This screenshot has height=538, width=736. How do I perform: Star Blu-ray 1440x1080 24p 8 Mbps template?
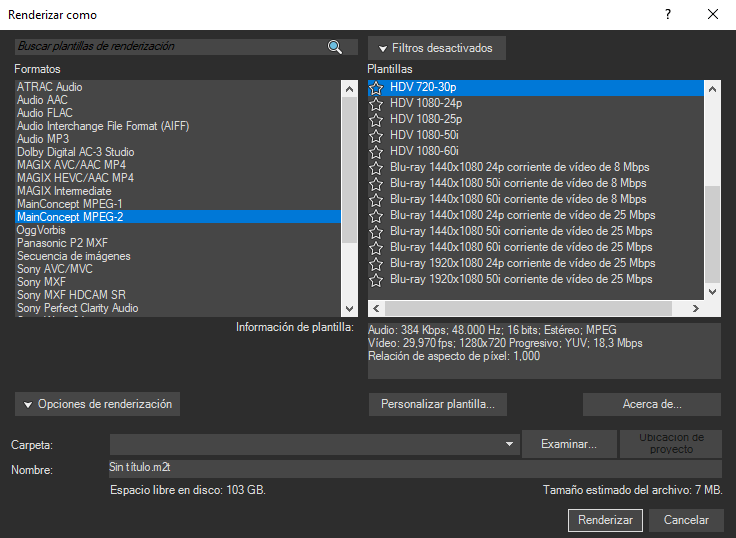(376, 168)
